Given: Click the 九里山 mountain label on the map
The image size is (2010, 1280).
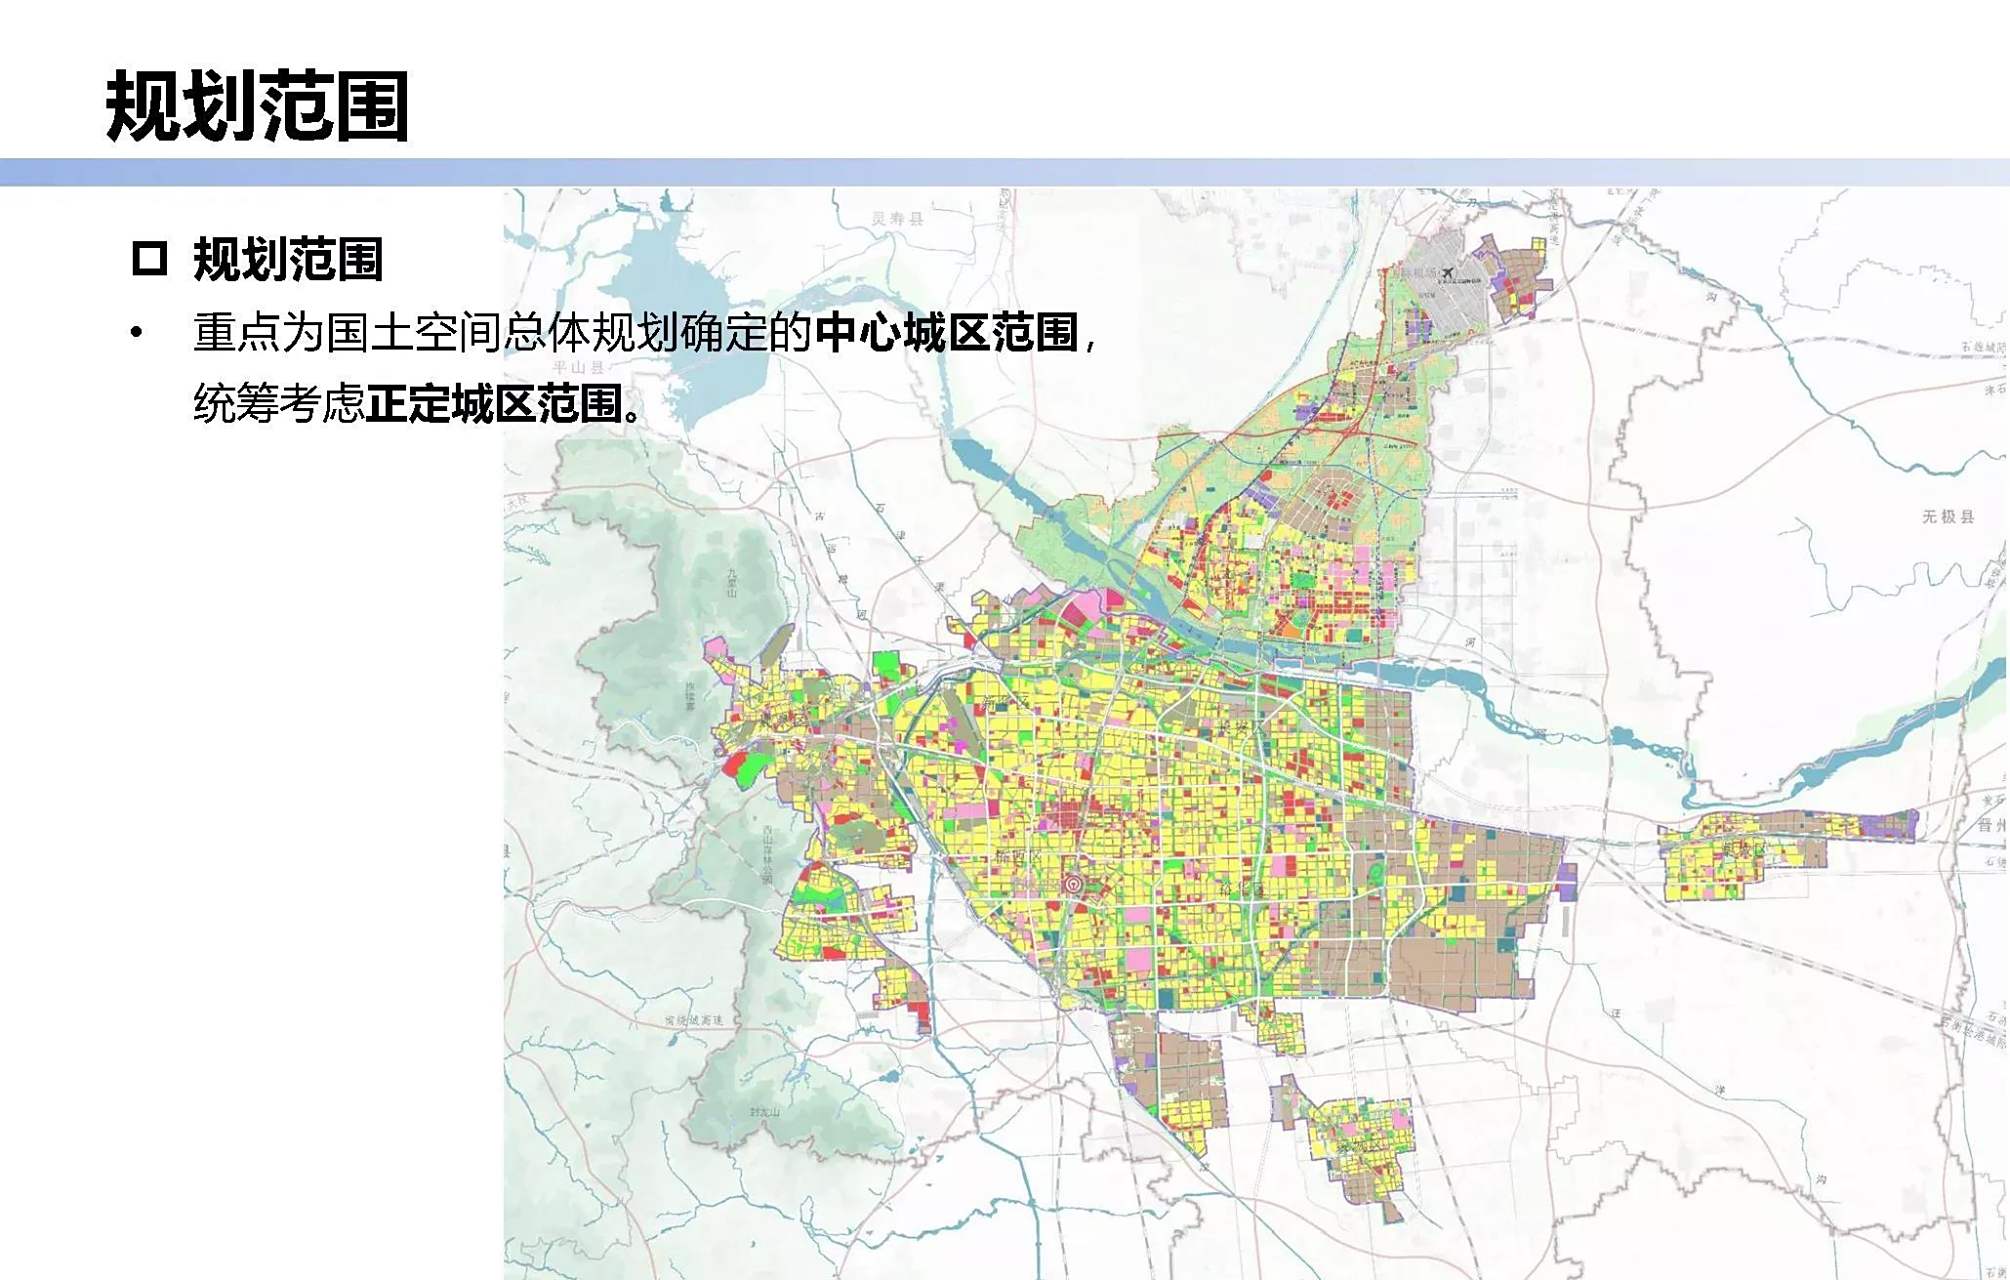Looking at the screenshot, I should click(x=732, y=582).
